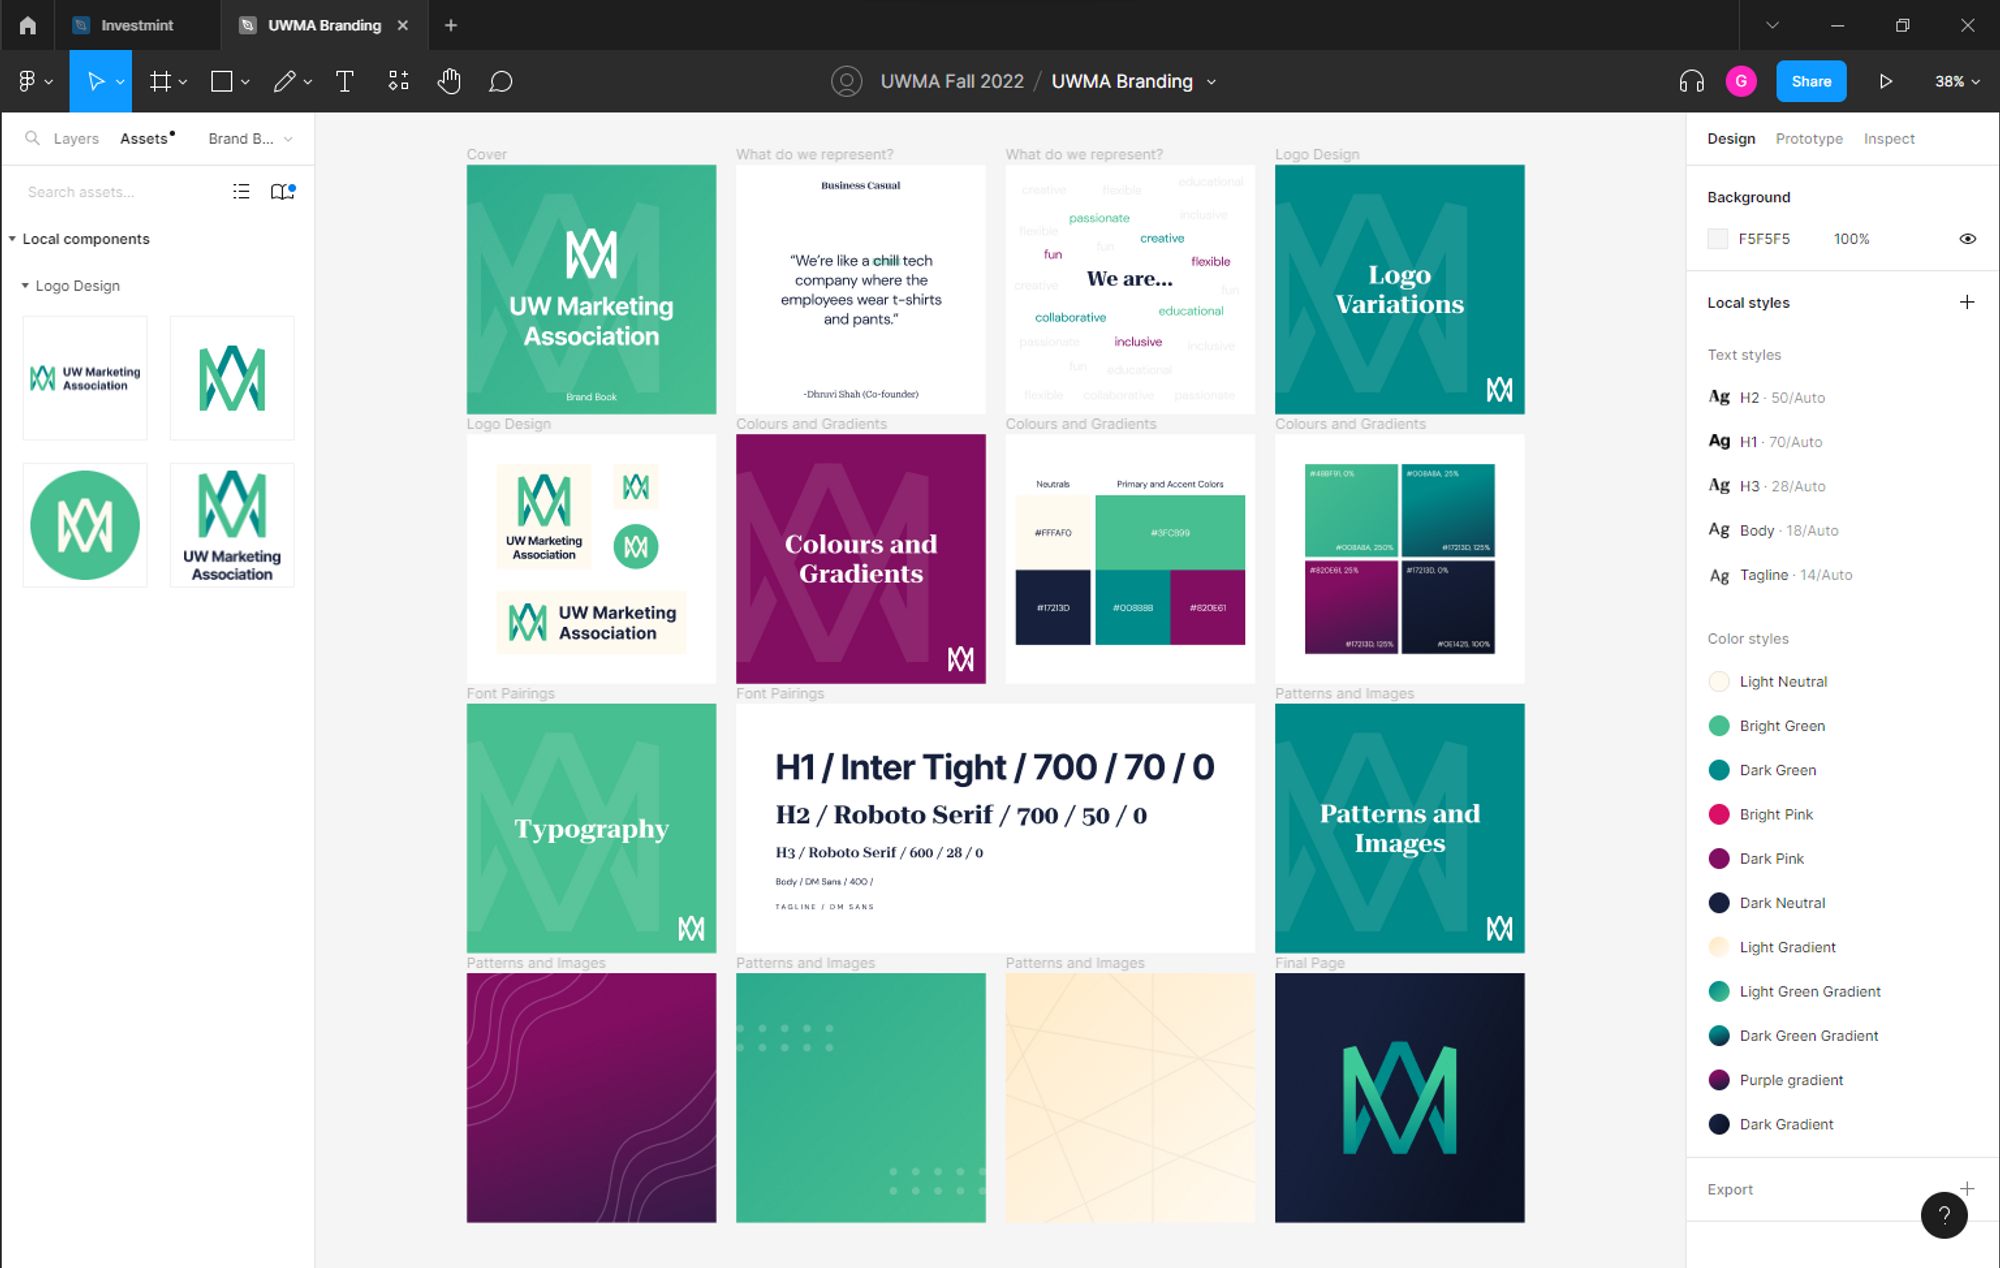
Task: Open shape tools dropdown arrow
Action: (x=245, y=82)
